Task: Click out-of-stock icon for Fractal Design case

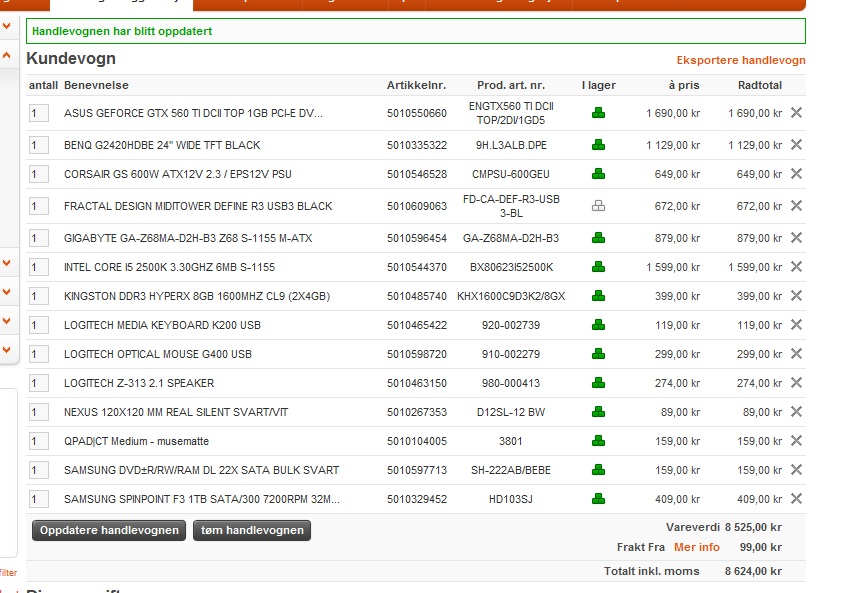Action: pyautogui.click(x=599, y=206)
